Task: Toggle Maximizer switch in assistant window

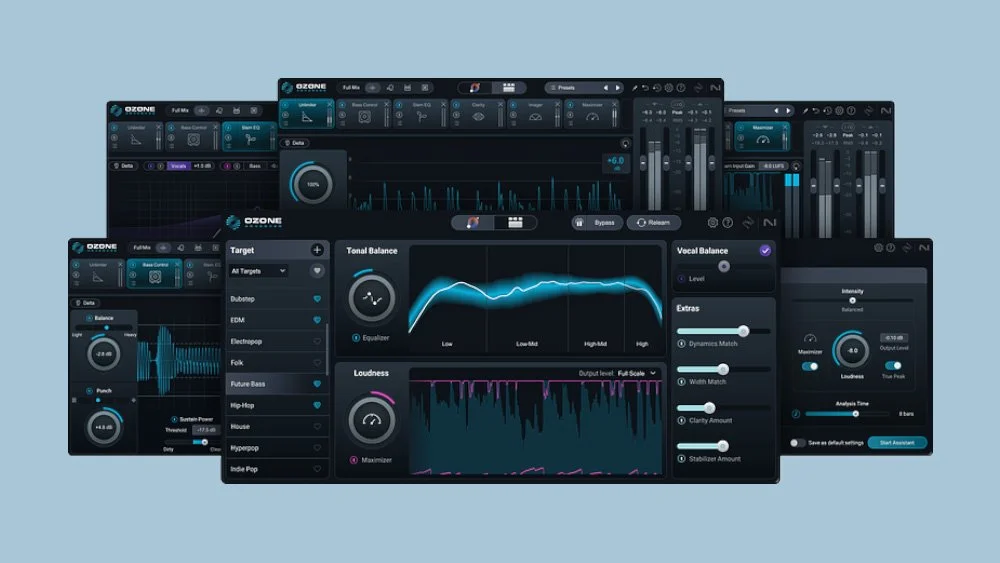Action: (x=810, y=367)
